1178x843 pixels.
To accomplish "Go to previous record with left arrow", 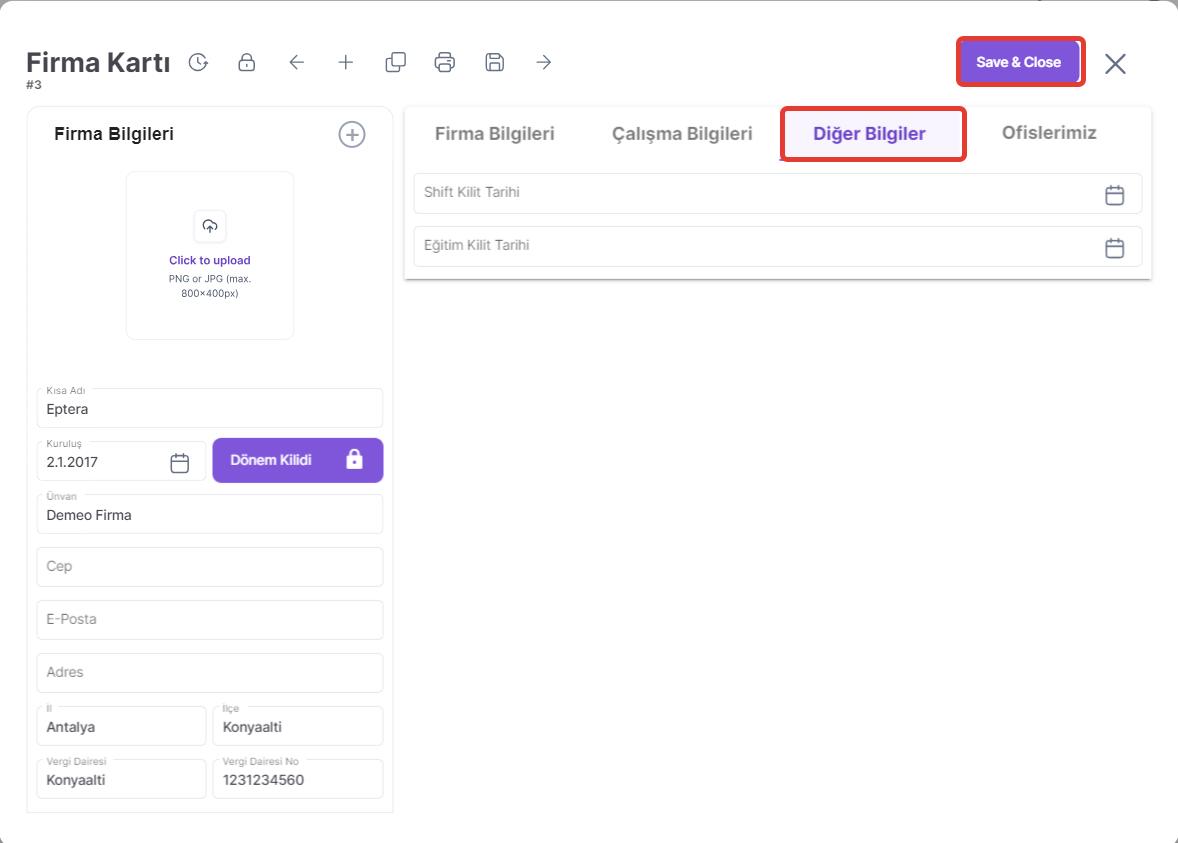I will (x=296, y=62).
